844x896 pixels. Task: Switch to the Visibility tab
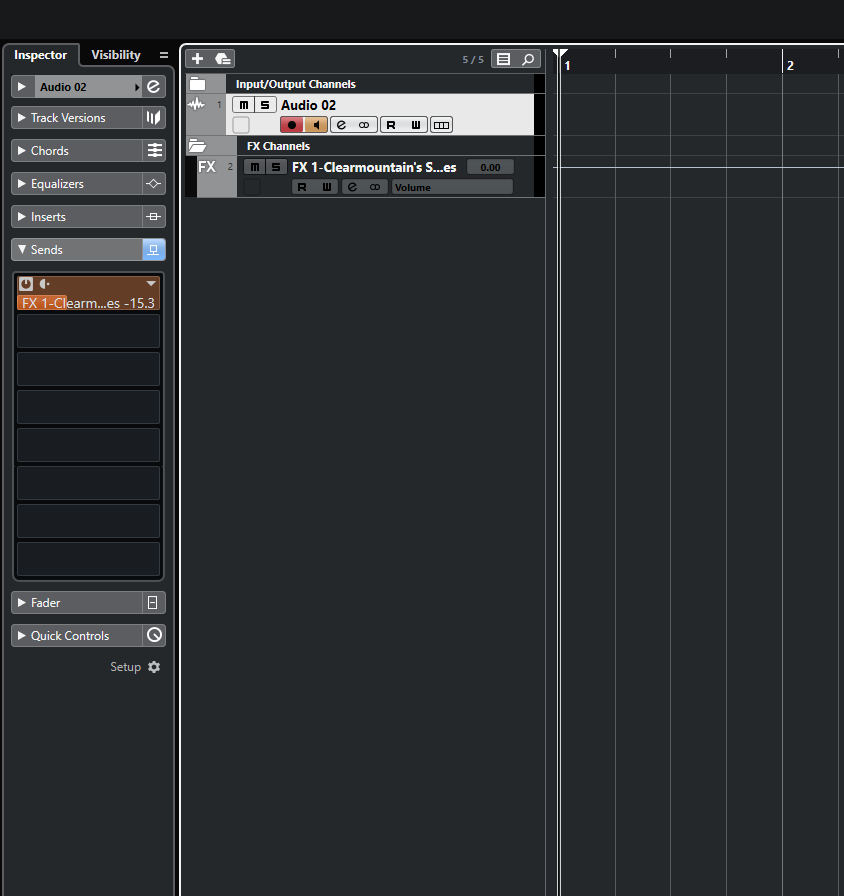point(116,55)
